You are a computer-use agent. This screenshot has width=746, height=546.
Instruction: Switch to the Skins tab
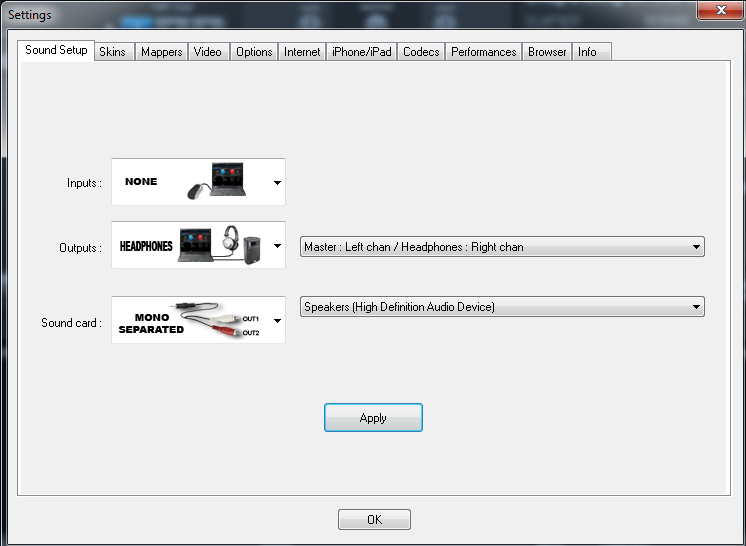[113, 52]
